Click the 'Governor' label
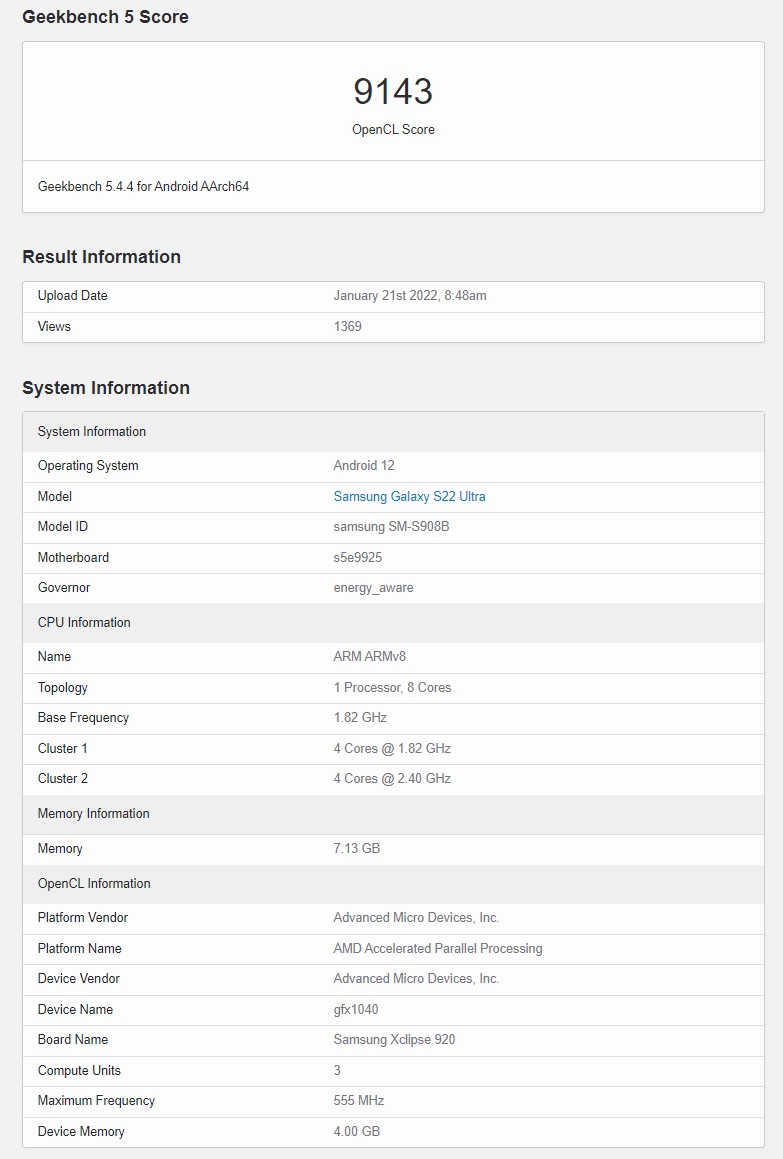The width and height of the screenshot is (783, 1159). pos(64,588)
